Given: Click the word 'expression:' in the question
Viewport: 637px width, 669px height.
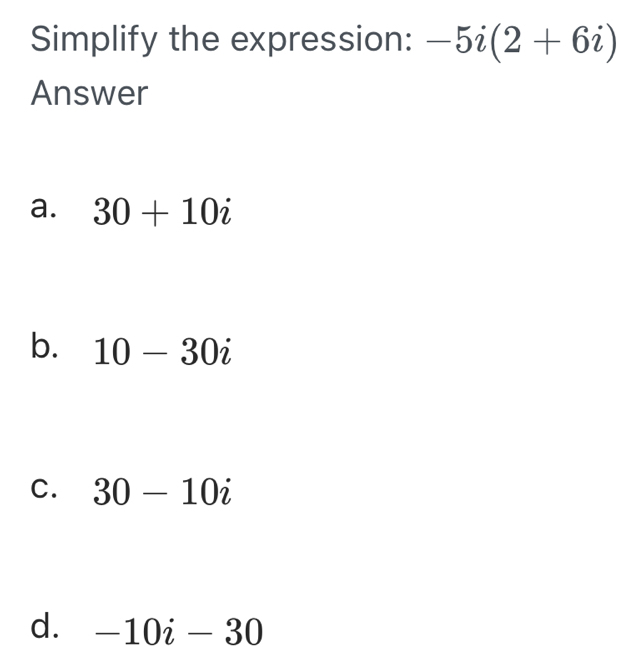Looking at the screenshot, I should pos(322,41).
